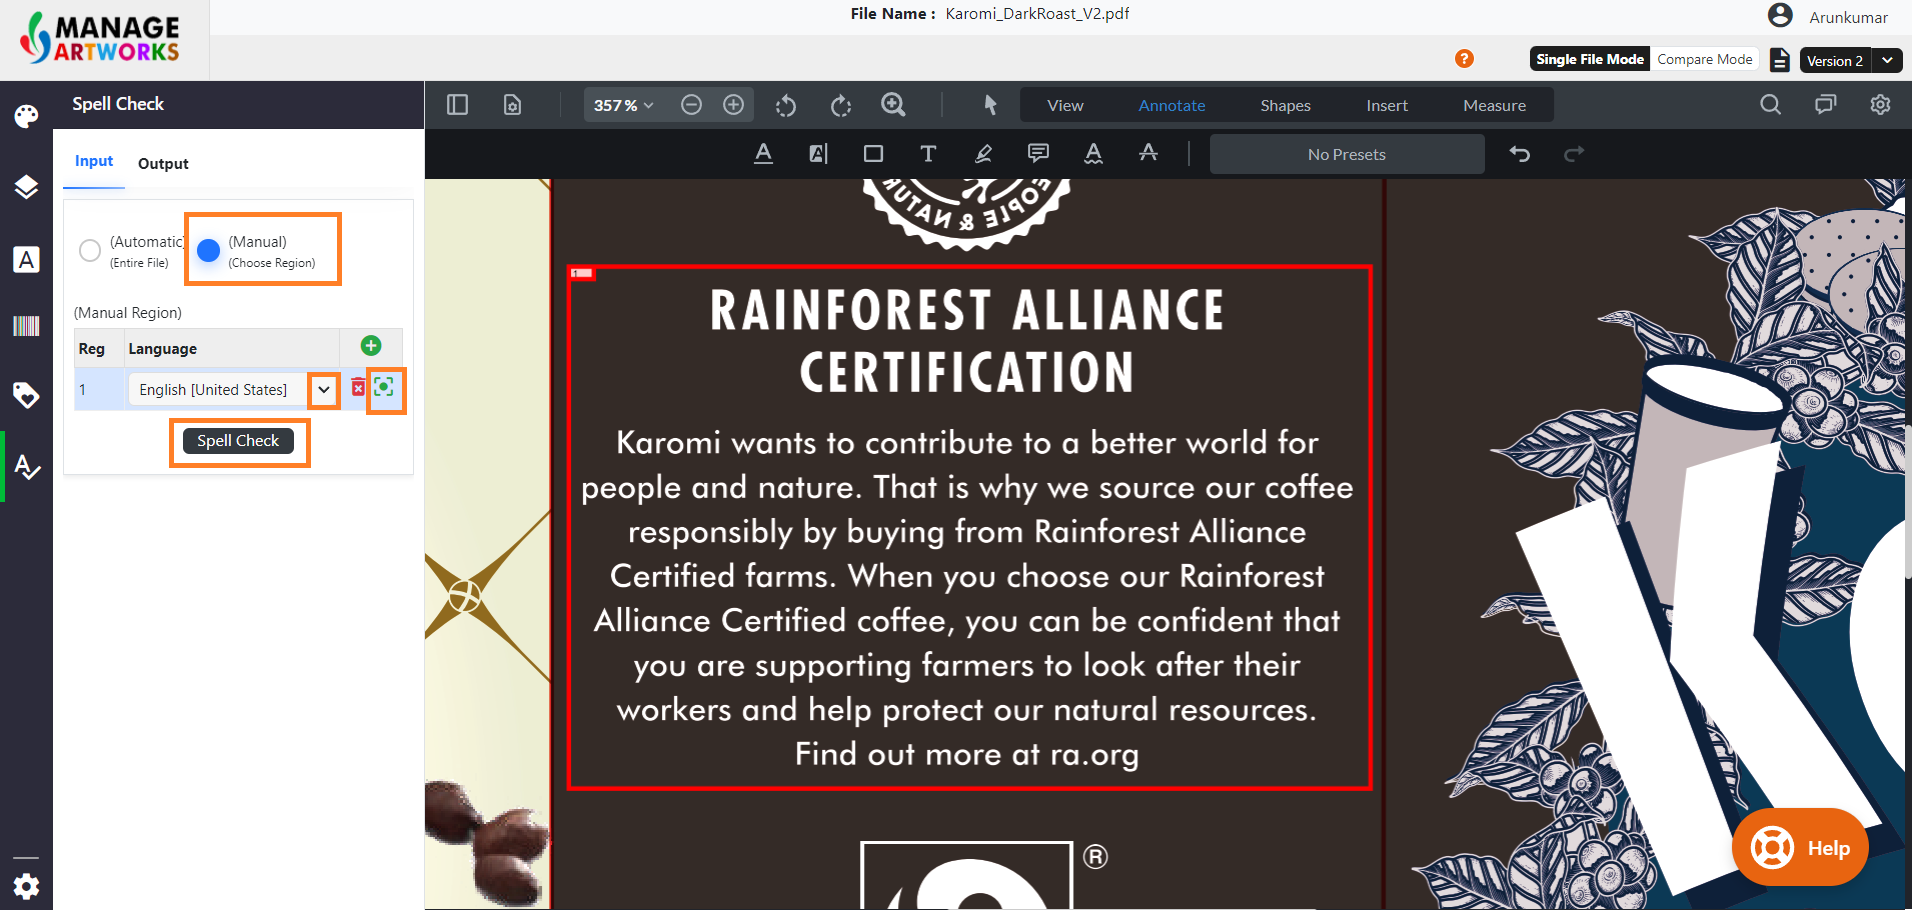Open the 357% zoom level dropdown
This screenshot has height=910, width=1912.
624,105
